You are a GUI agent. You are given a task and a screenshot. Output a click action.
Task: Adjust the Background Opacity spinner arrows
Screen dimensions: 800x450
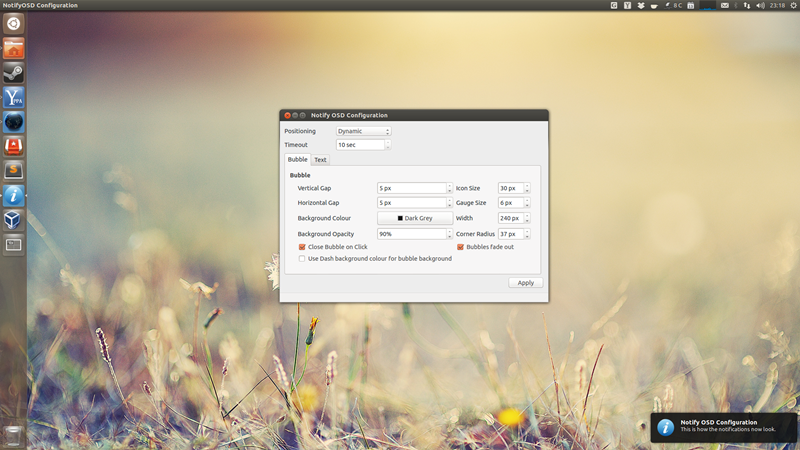pos(449,234)
